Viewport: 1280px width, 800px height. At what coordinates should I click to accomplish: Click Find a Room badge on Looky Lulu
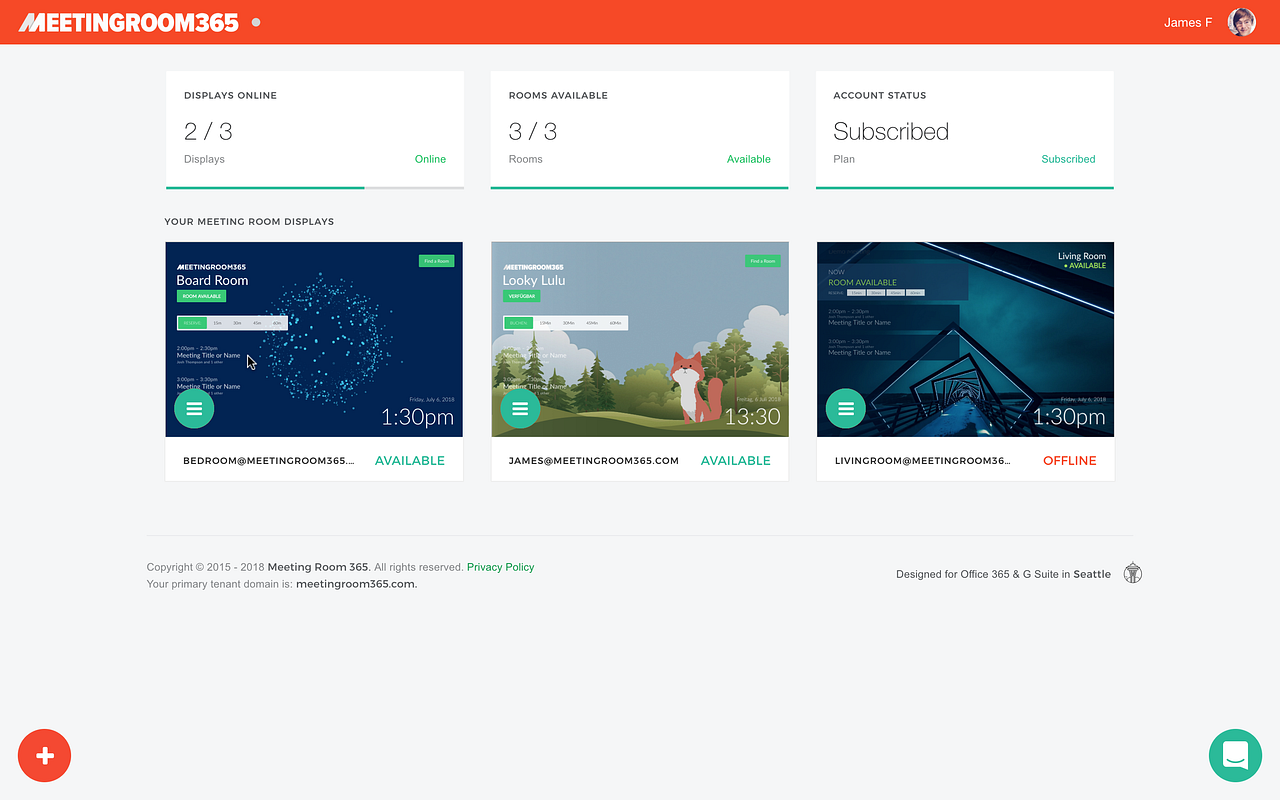pos(763,260)
